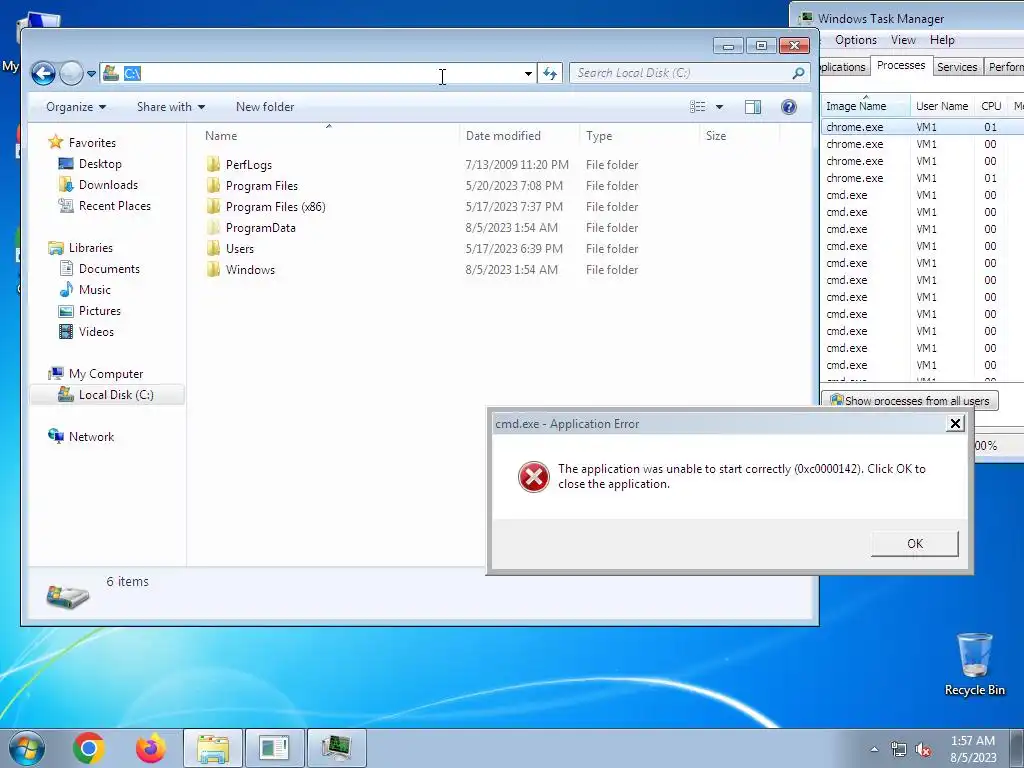The image size is (1024, 768).
Task: Refresh the folder view
Action: (x=550, y=74)
